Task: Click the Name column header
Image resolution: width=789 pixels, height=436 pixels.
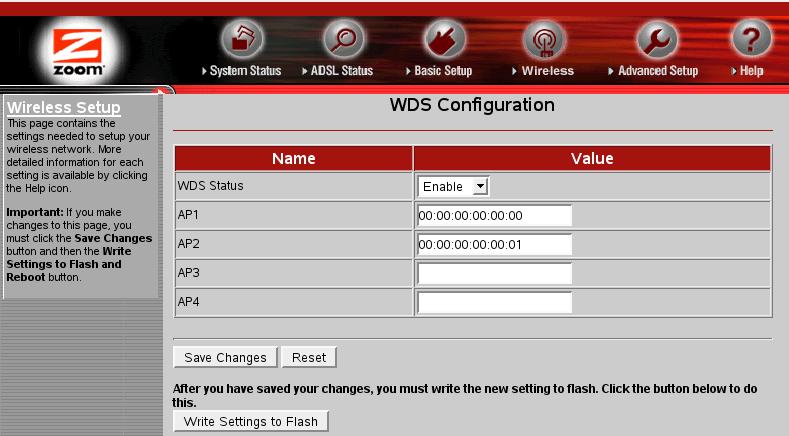Action: tap(293, 159)
